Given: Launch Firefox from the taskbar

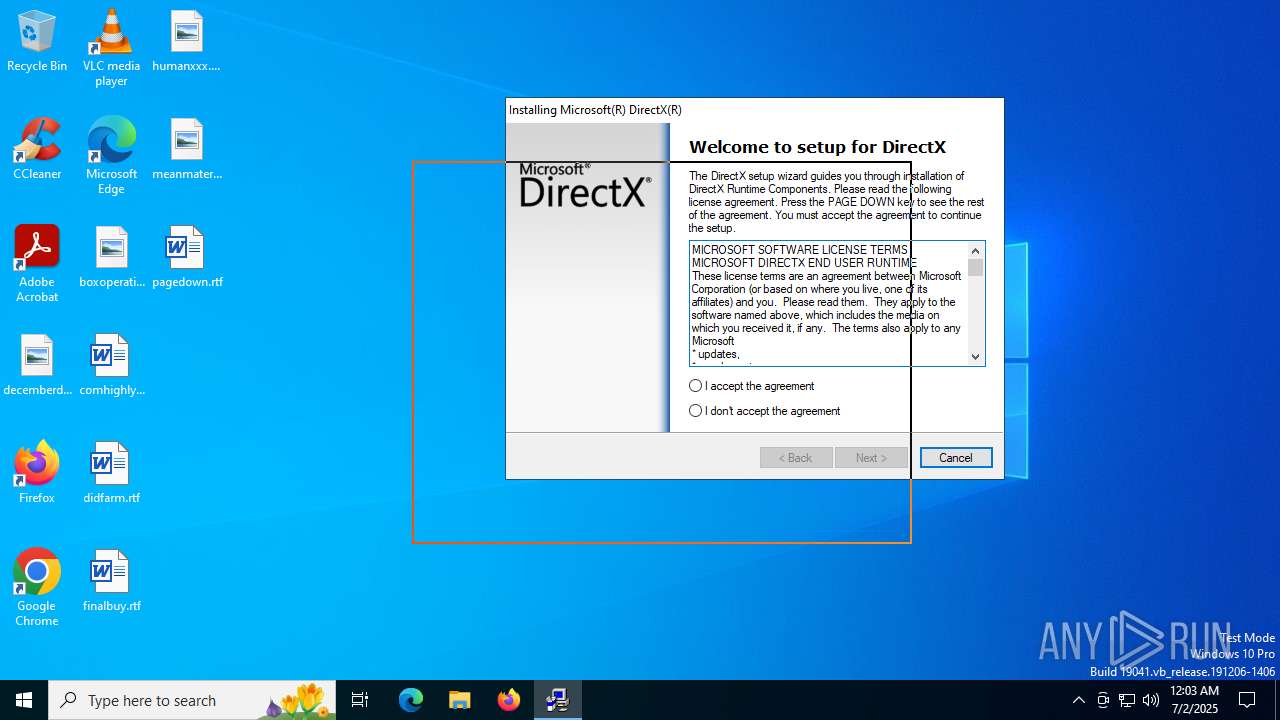Looking at the screenshot, I should [509, 700].
